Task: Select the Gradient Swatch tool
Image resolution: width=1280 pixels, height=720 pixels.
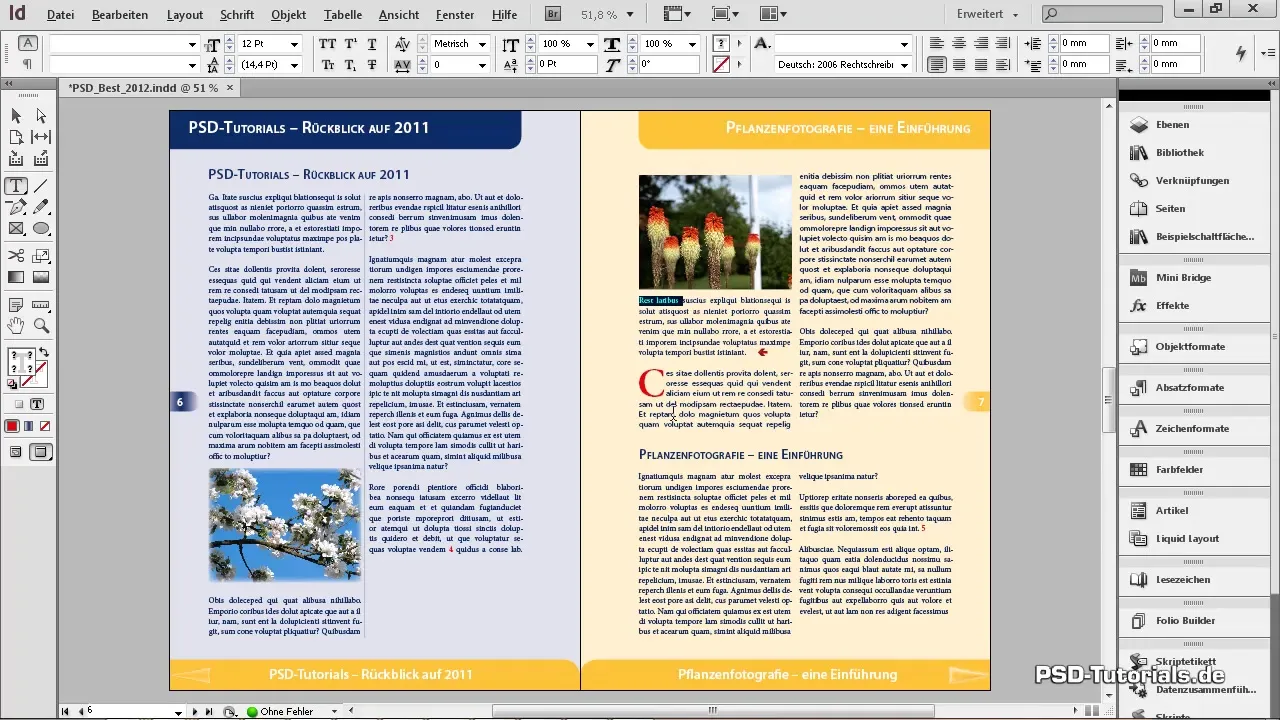Action: 16,277
